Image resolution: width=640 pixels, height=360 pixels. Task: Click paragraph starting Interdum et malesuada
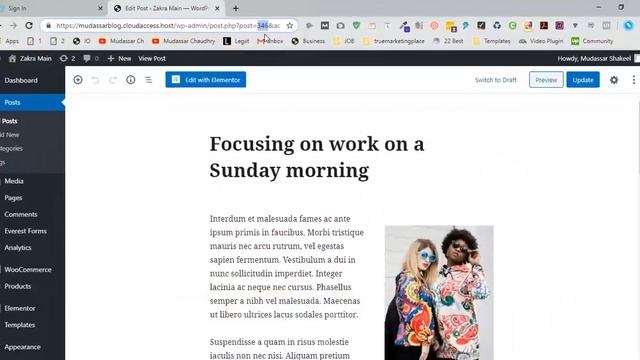pos(287,267)
